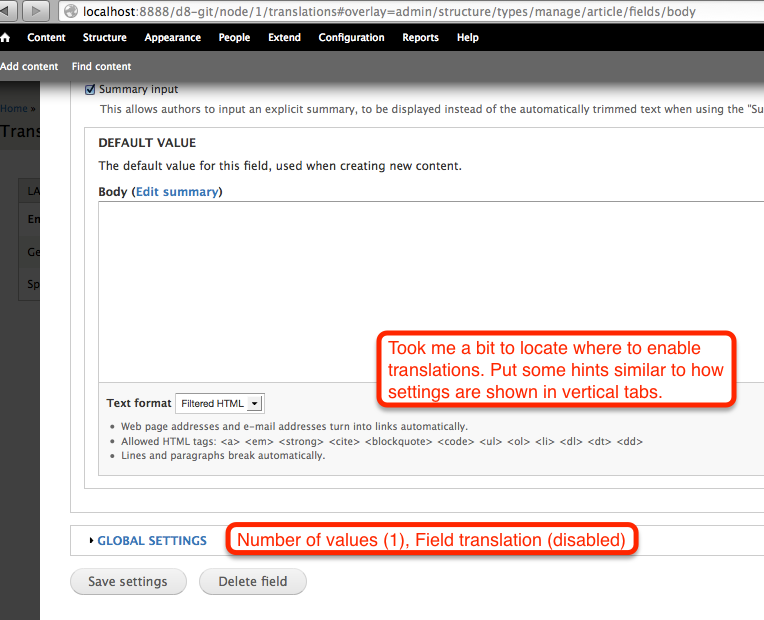Click the Summary input description text
This screenshot has width=764, height=620.
pos(432,109)
